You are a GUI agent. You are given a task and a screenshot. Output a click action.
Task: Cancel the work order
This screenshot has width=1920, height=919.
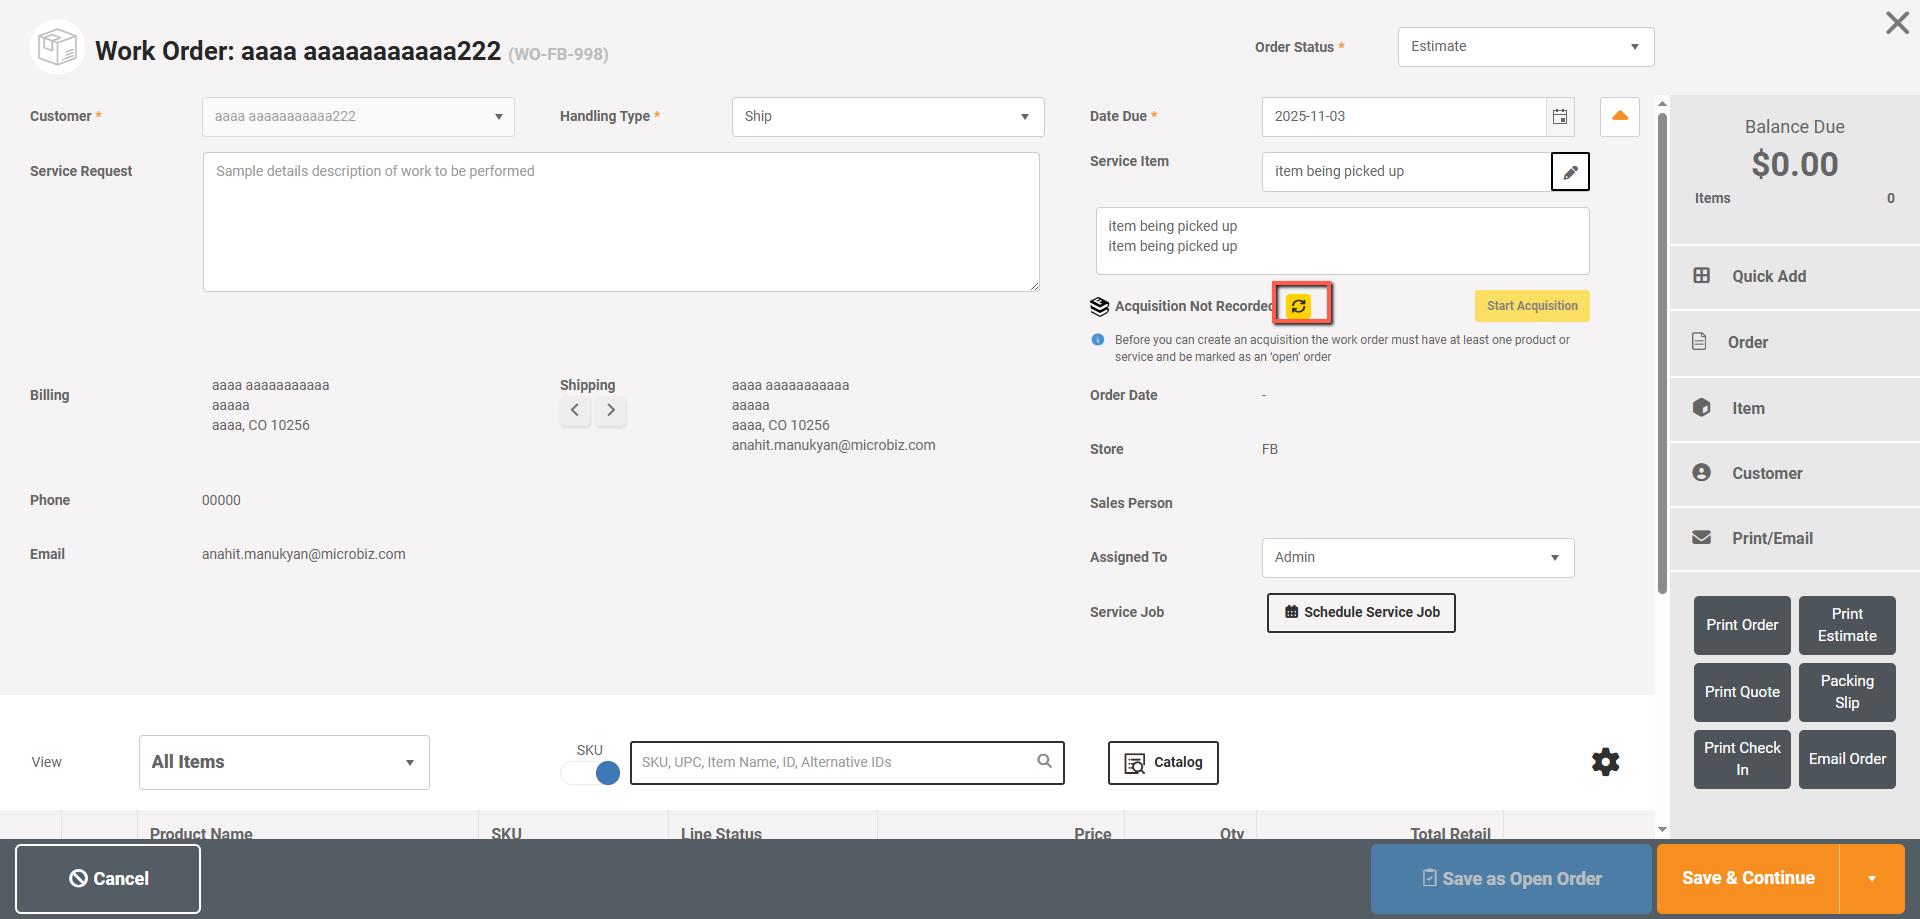coord(108,879)
